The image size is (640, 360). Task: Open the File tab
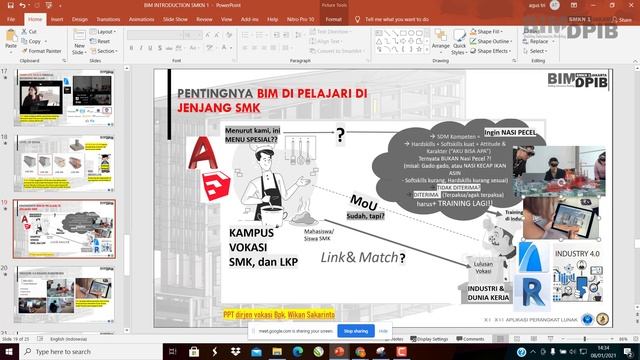(x=11, y=19)
